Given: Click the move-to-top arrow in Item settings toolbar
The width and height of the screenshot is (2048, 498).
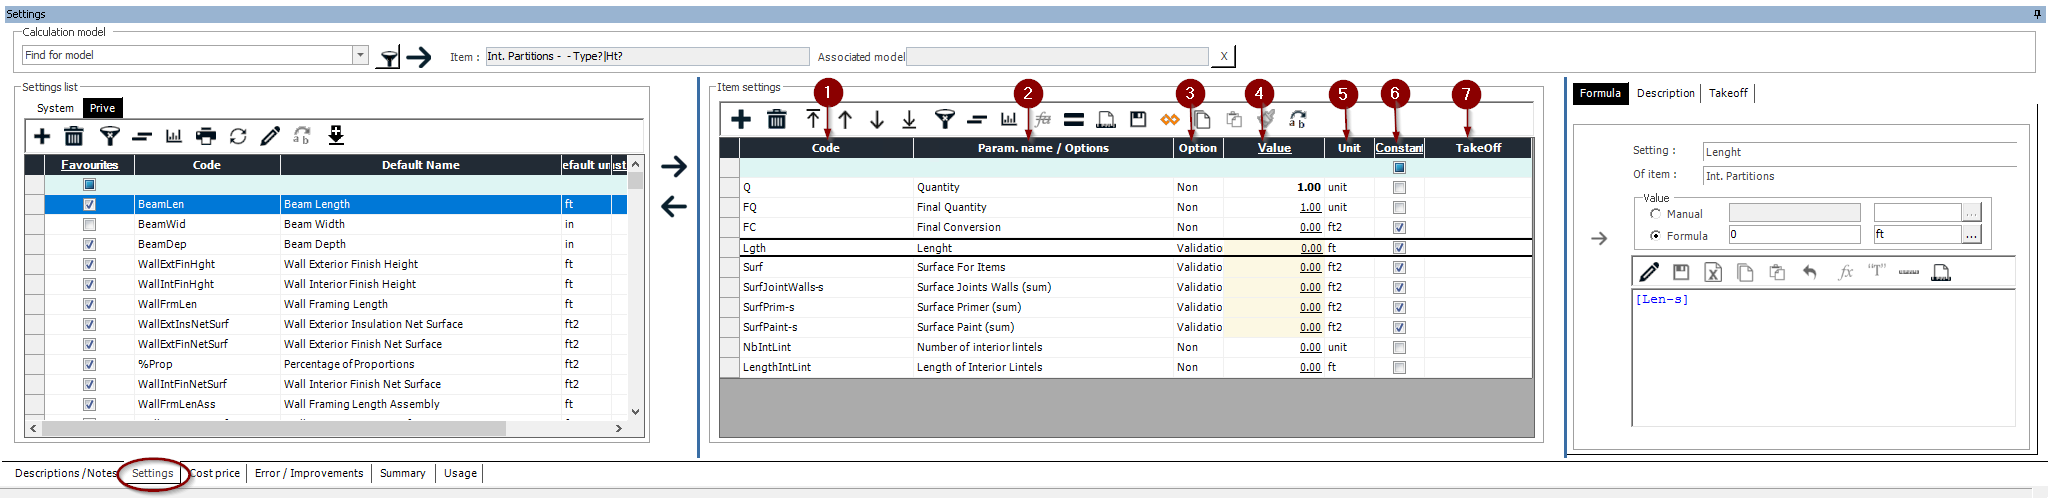Looking at the screenshot, I should [x=813, y=120].
